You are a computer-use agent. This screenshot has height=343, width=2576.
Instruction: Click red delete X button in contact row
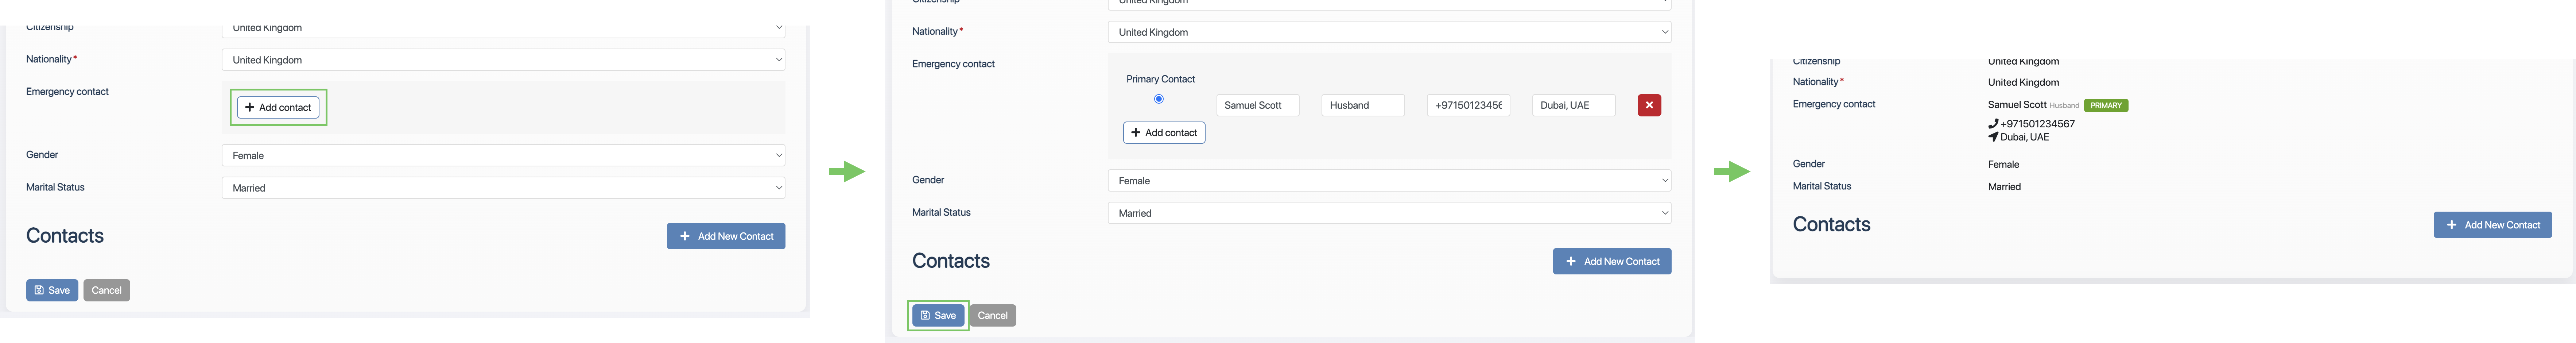coord(1649,105)
